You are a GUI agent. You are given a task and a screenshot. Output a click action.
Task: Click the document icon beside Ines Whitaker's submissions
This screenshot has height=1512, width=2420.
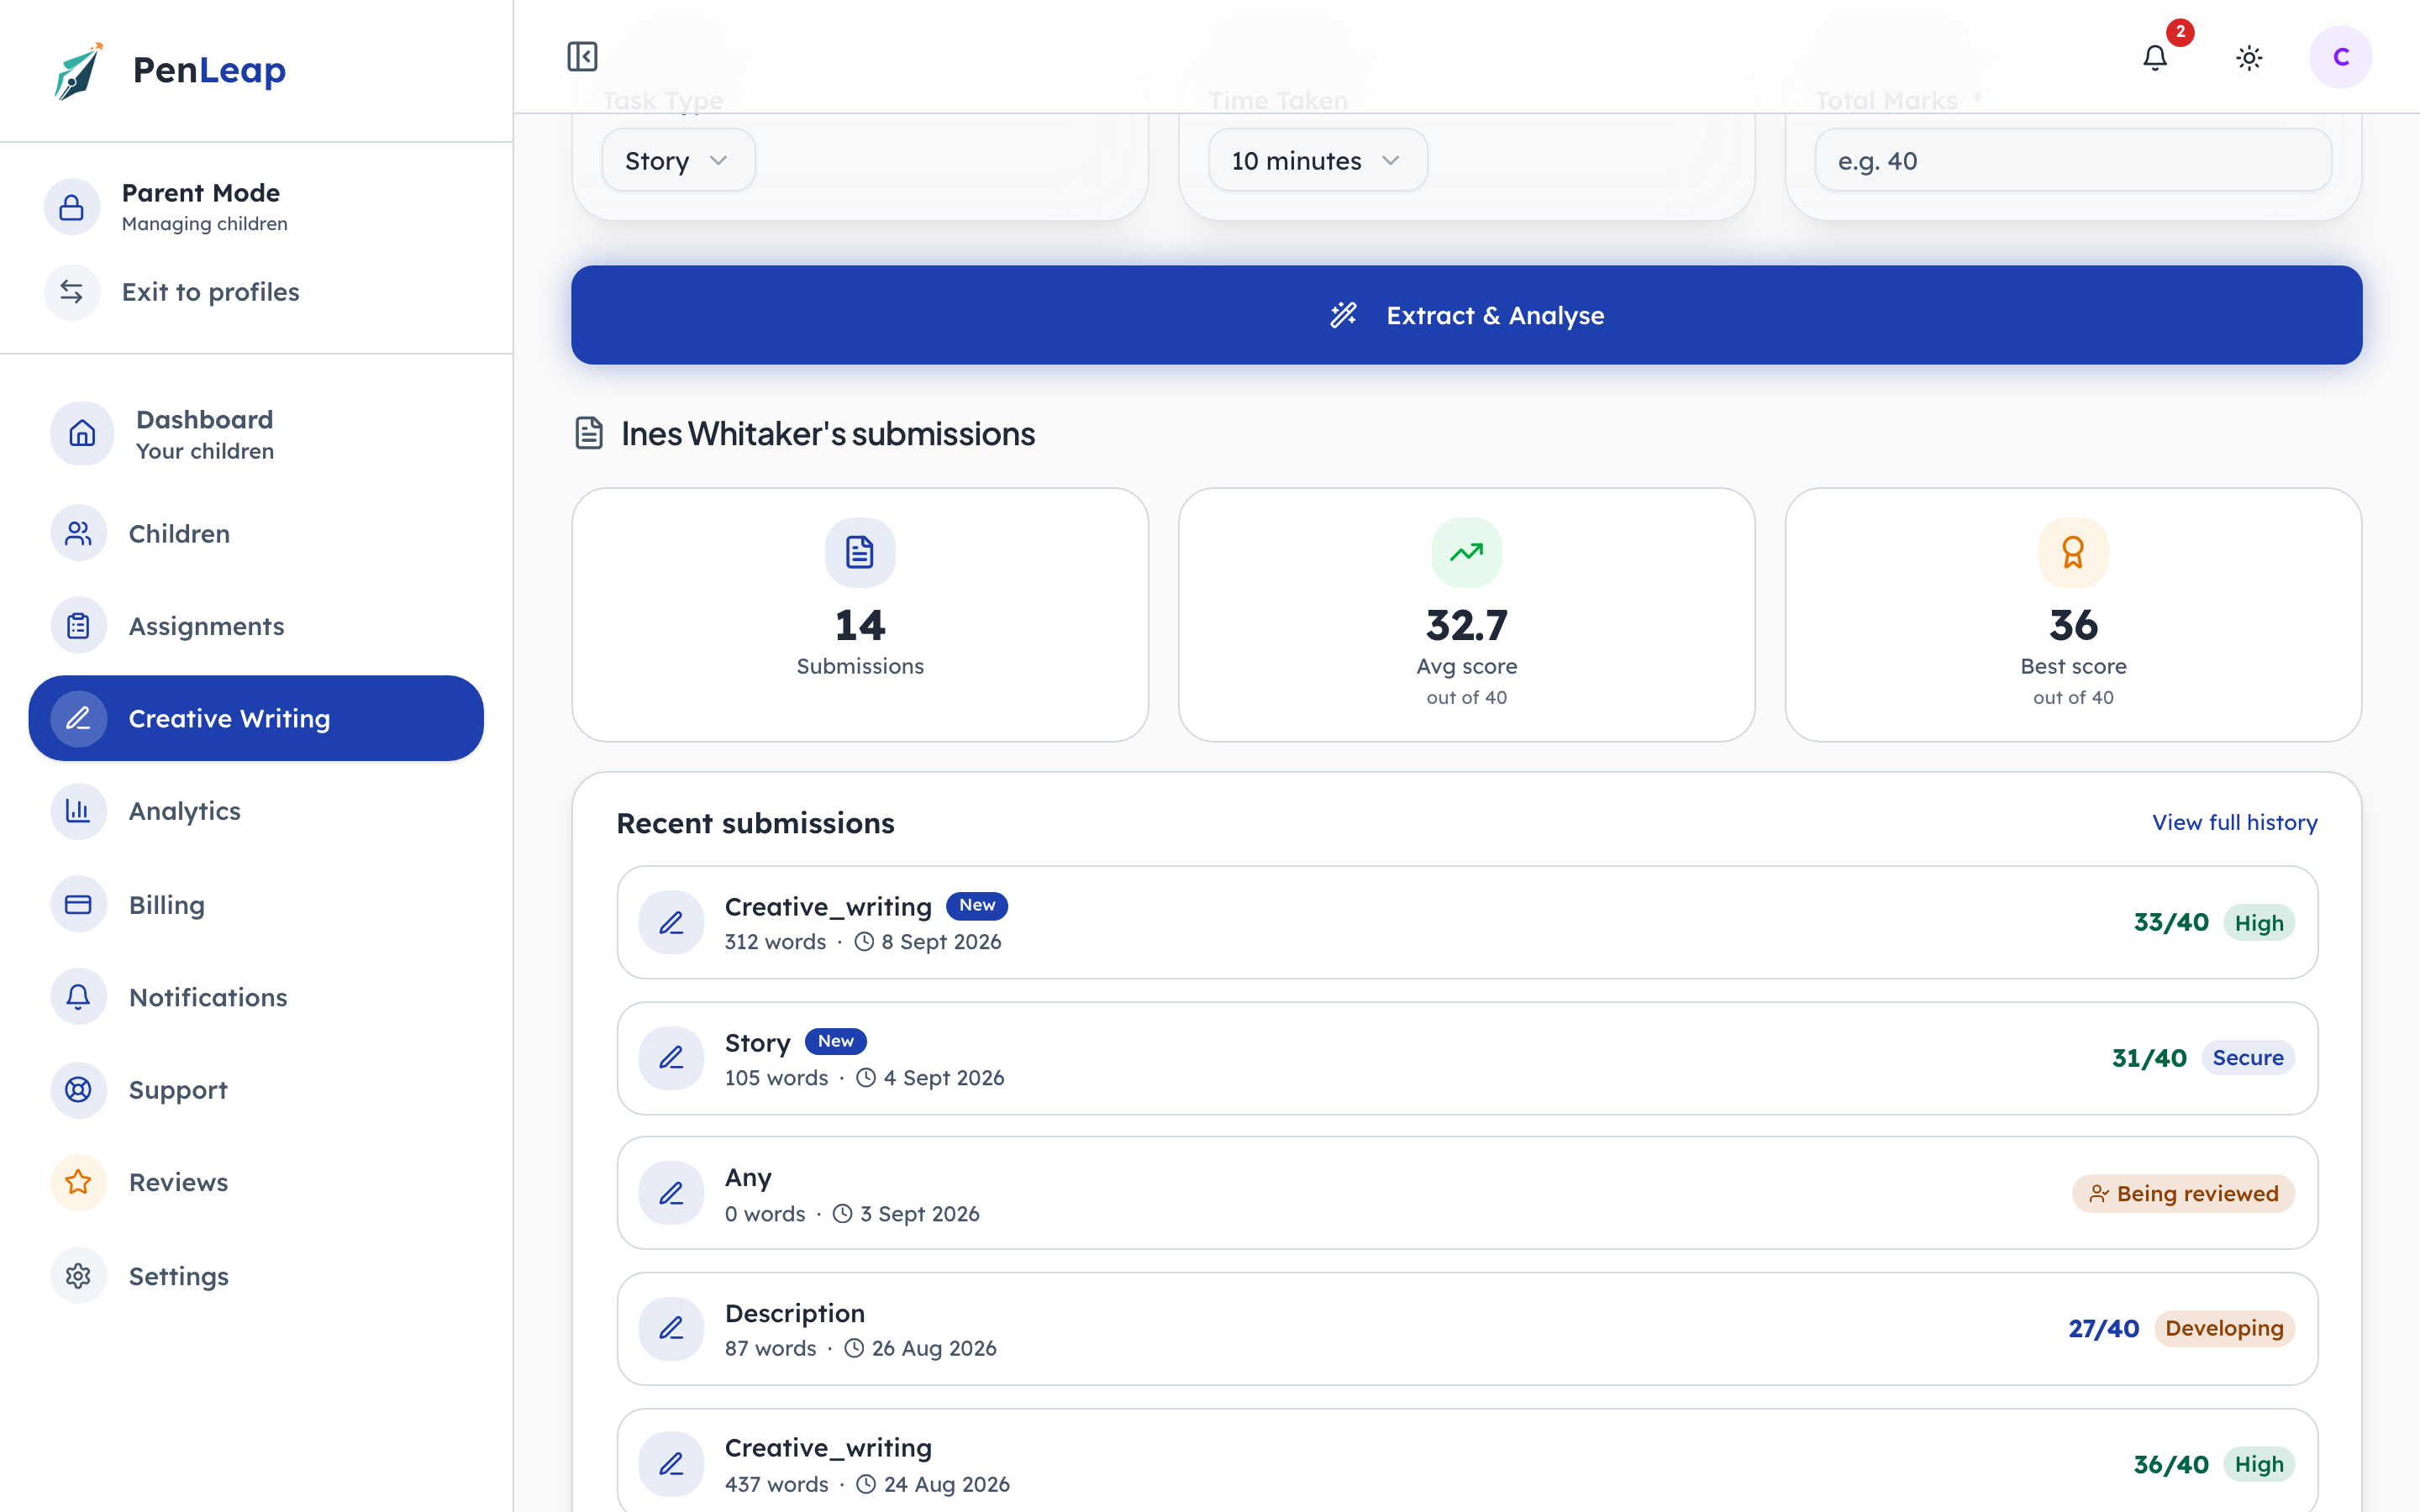[x=589, y=434]
